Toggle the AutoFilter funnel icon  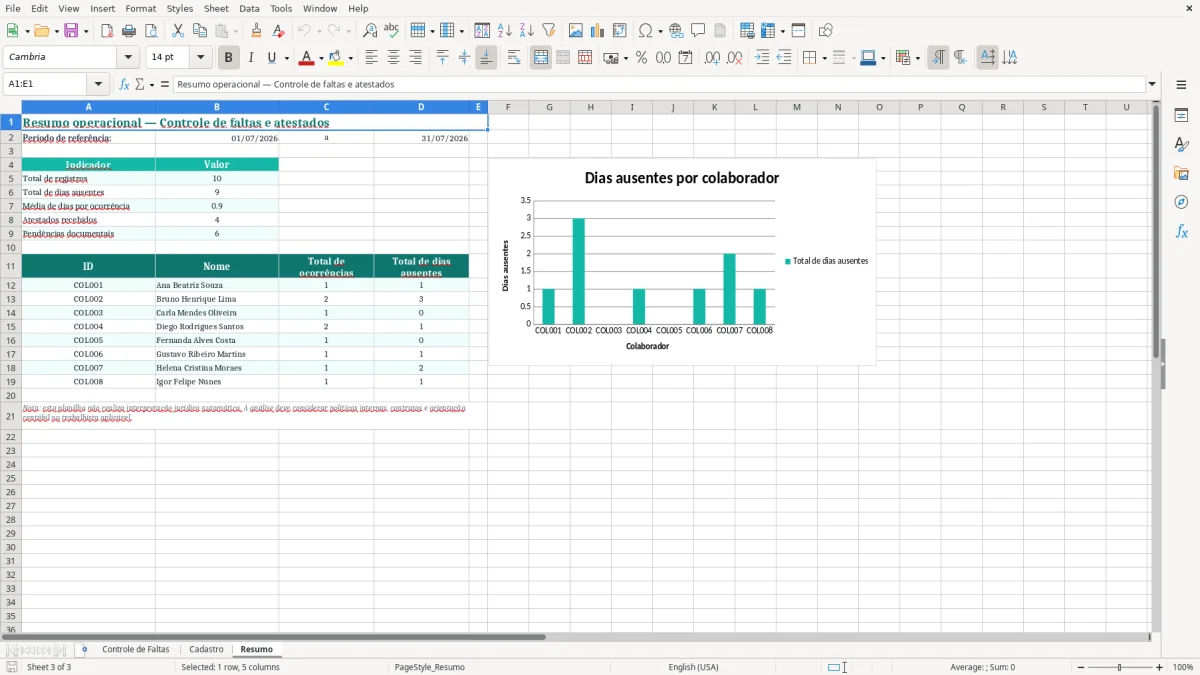549,31
